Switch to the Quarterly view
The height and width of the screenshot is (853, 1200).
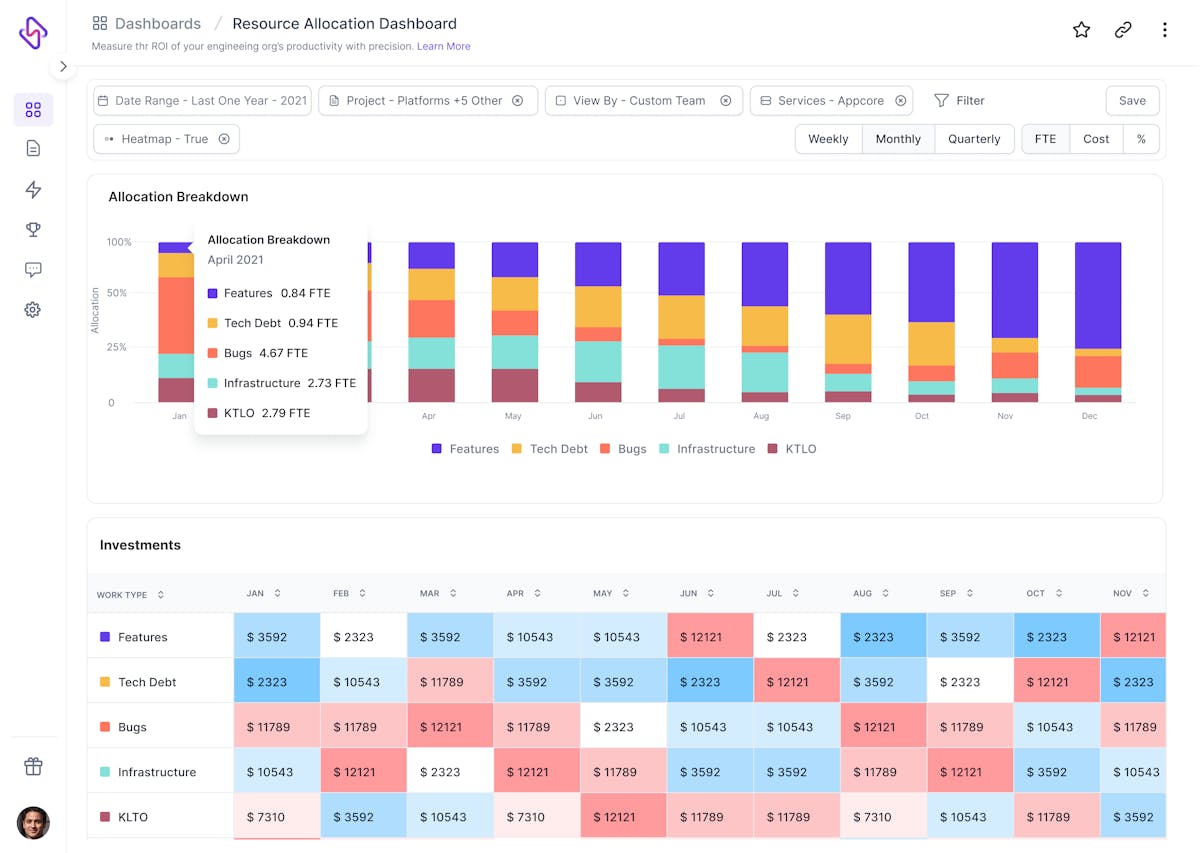[974, 139]
